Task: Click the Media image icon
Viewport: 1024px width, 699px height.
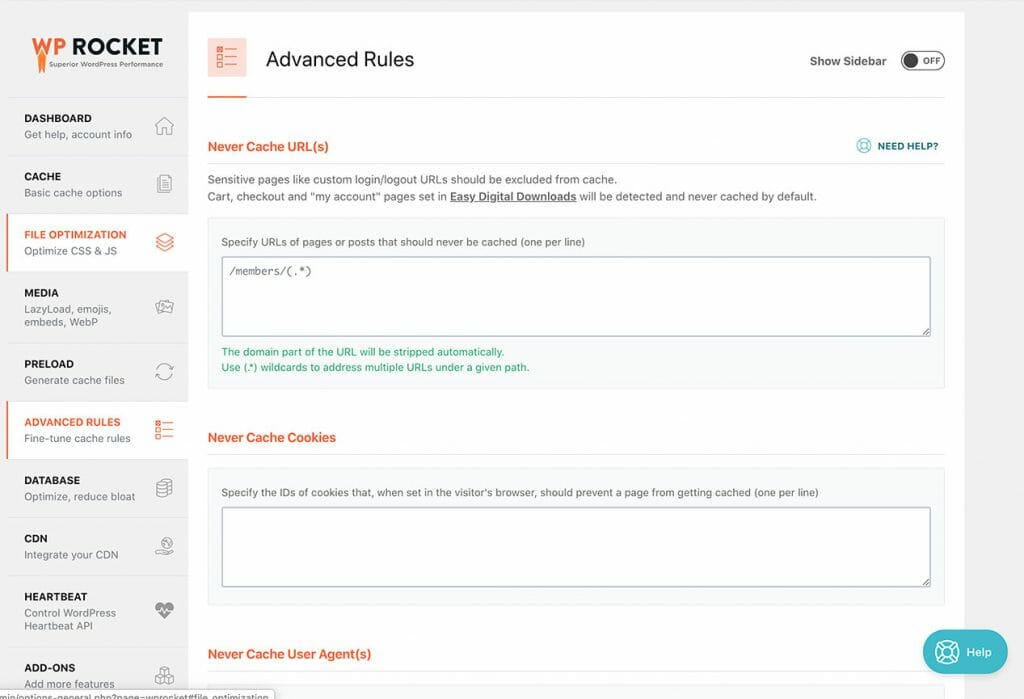Action: (165, 306)
